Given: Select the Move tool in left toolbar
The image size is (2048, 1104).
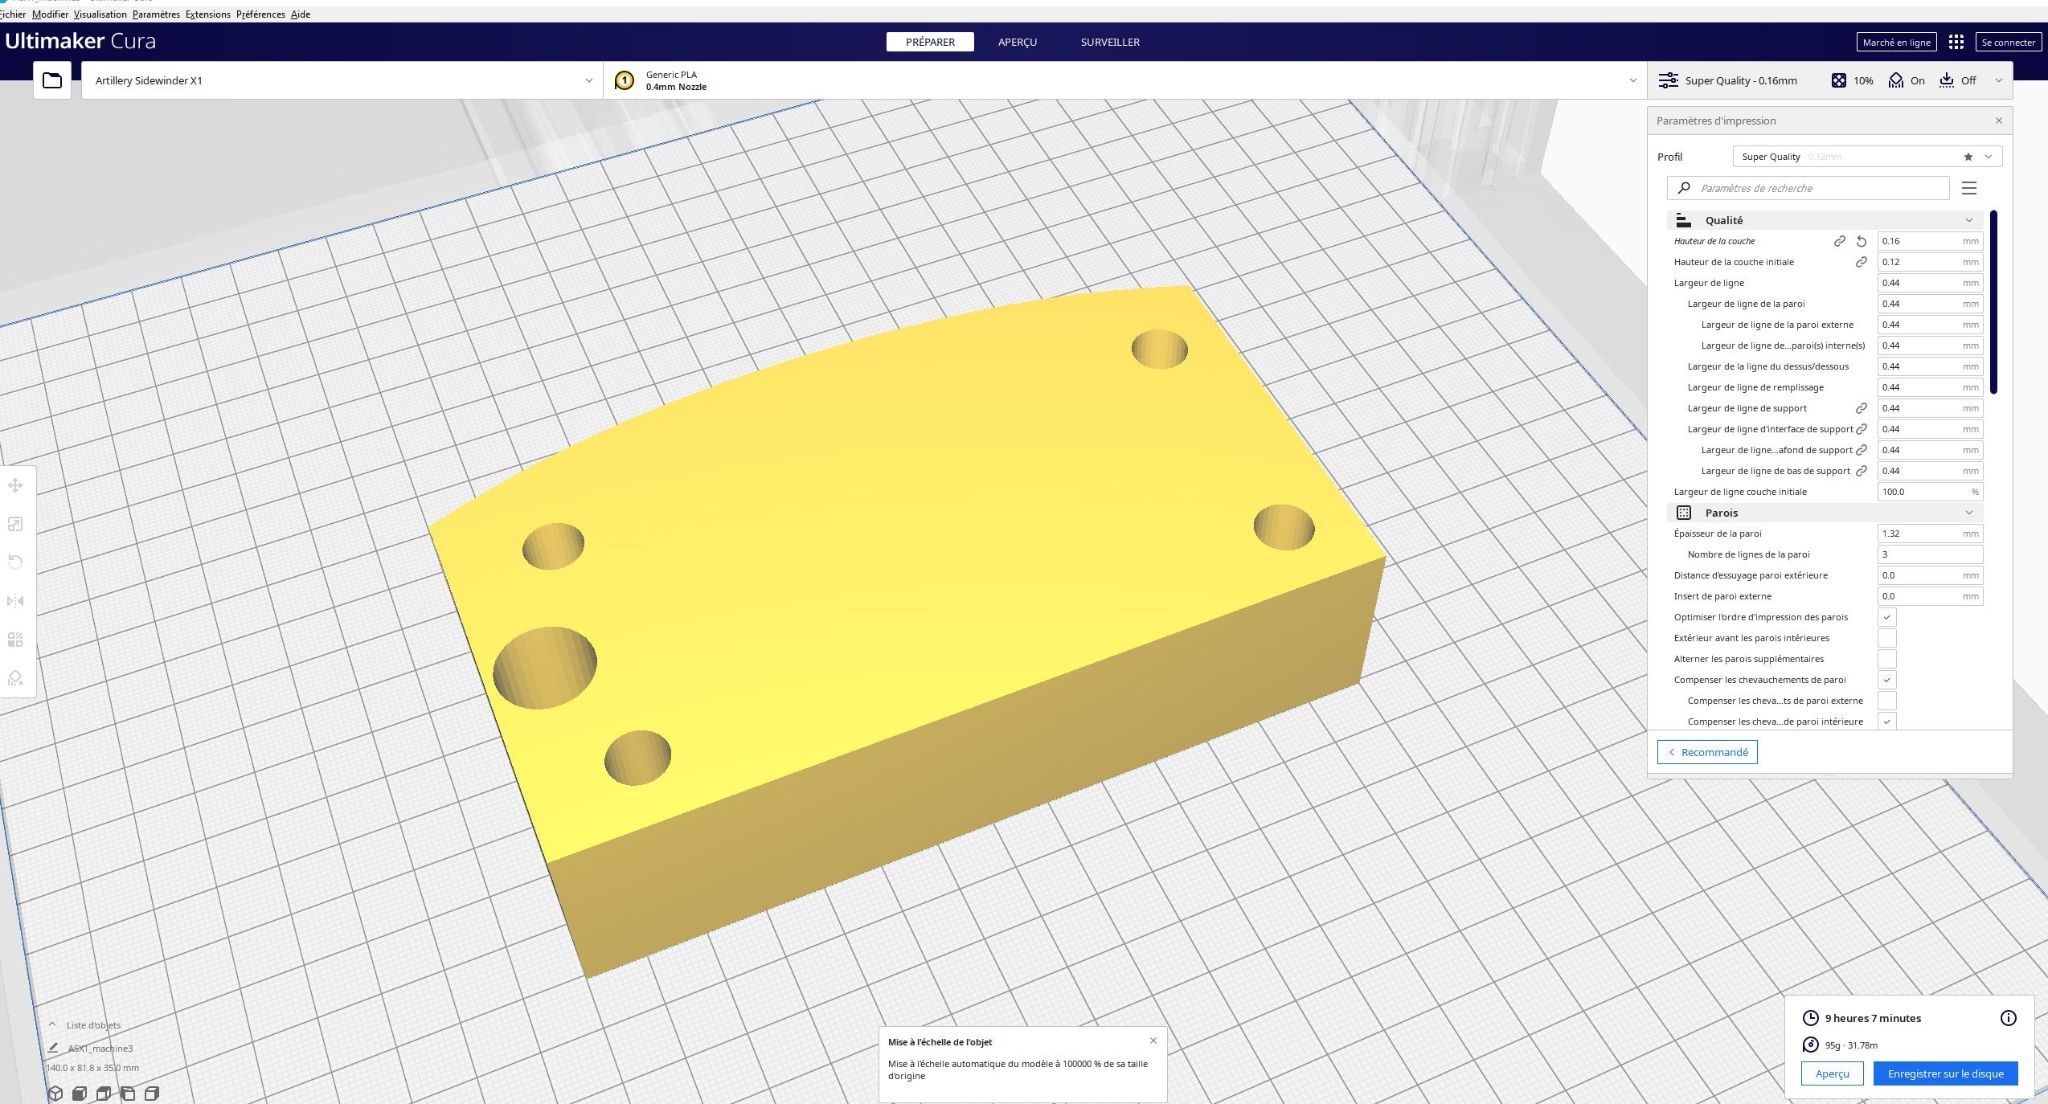Looking at the screenshot, I should pos(15,486).
